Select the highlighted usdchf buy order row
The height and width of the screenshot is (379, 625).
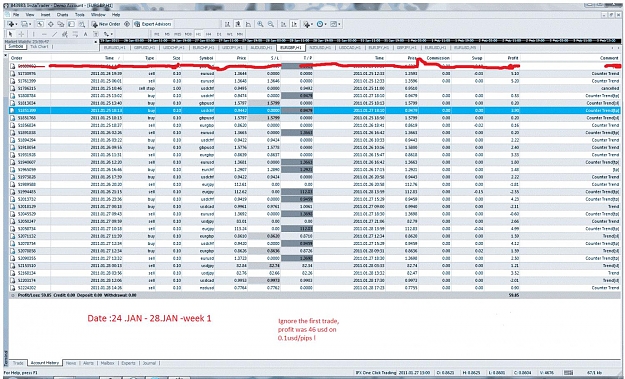[314, 110]
